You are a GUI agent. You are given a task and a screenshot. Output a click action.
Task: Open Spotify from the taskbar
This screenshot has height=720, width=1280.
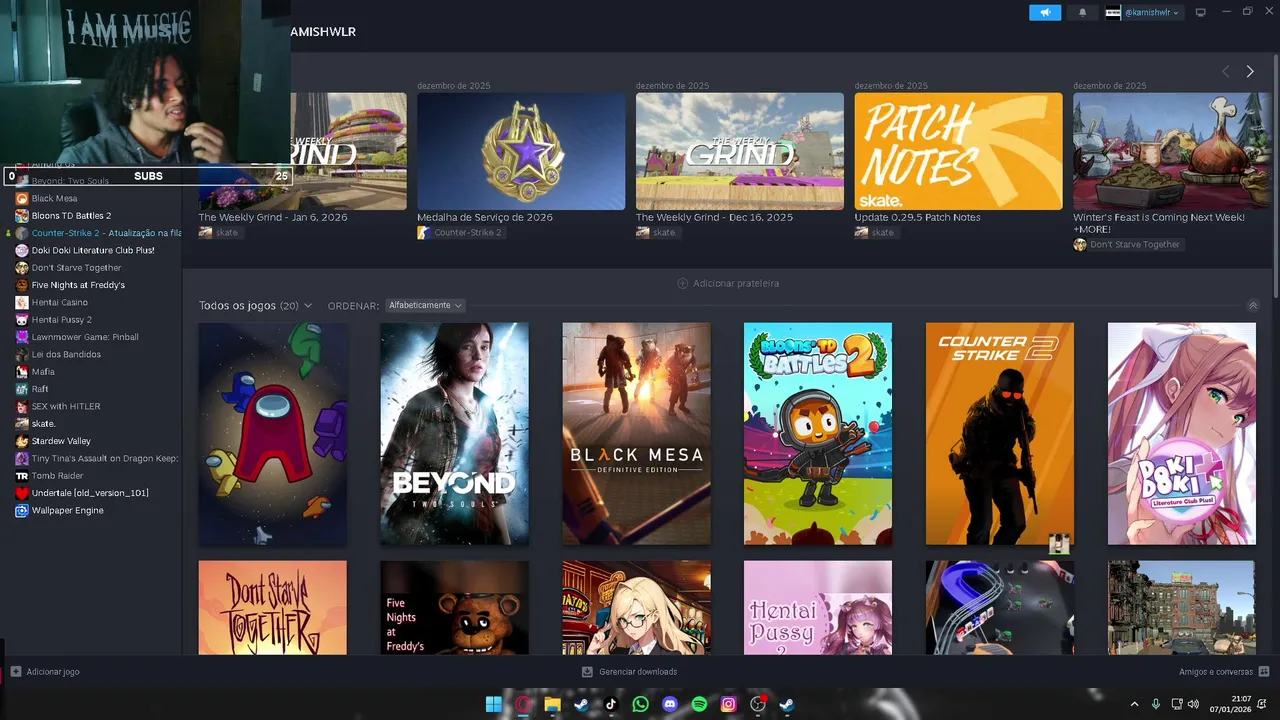tap(699, 704)
